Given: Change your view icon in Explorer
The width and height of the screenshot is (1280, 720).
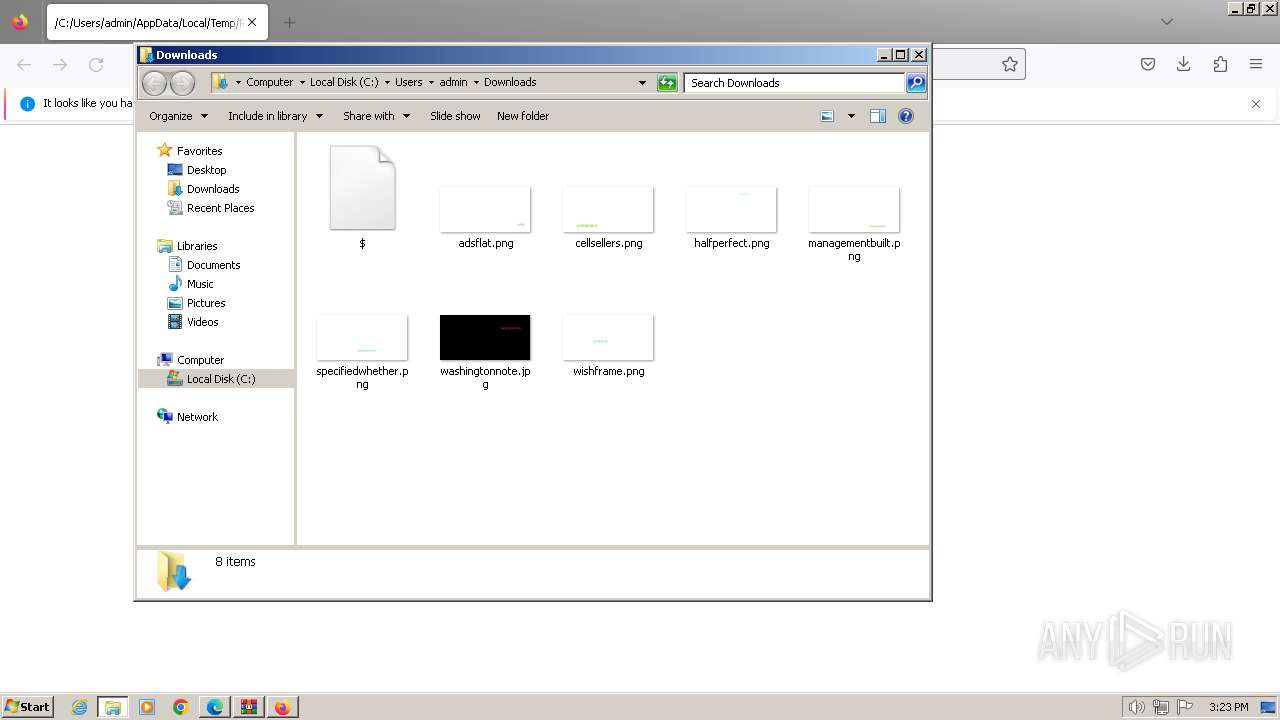Looking at the screenshot, I should pyautogui.click(x=827, y=116).
